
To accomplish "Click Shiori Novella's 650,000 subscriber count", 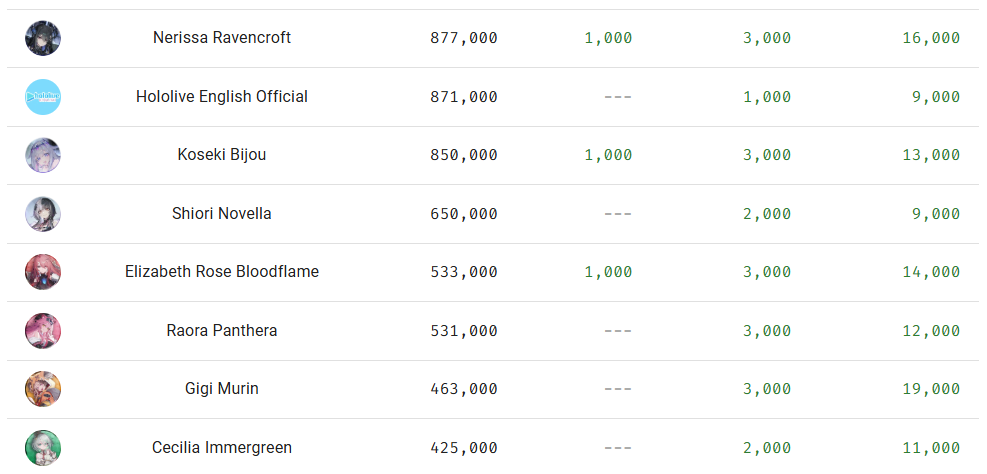I will click(x=463, y=214).
